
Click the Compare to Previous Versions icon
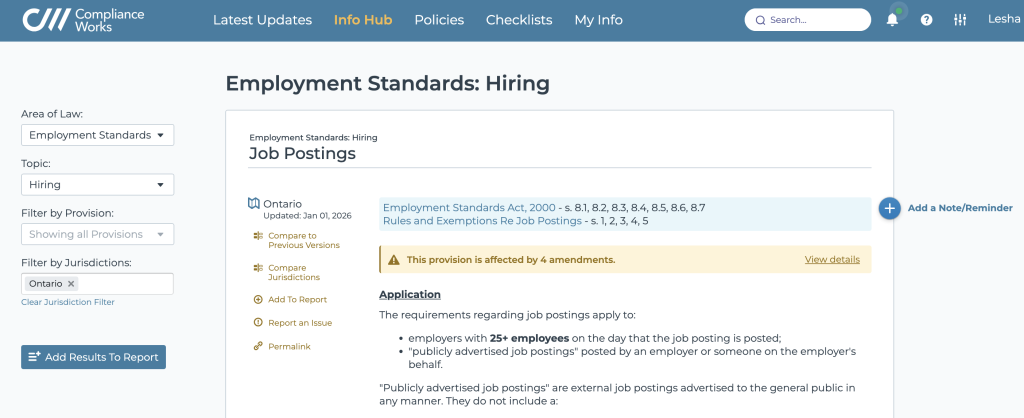click(x=258, y=236)
